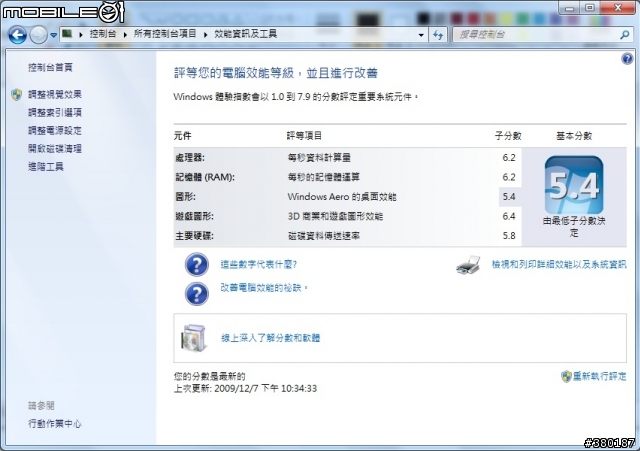The image size is (640, 451).
Task: Select the 遊戲圖形 row label
Action: (194, 216)
